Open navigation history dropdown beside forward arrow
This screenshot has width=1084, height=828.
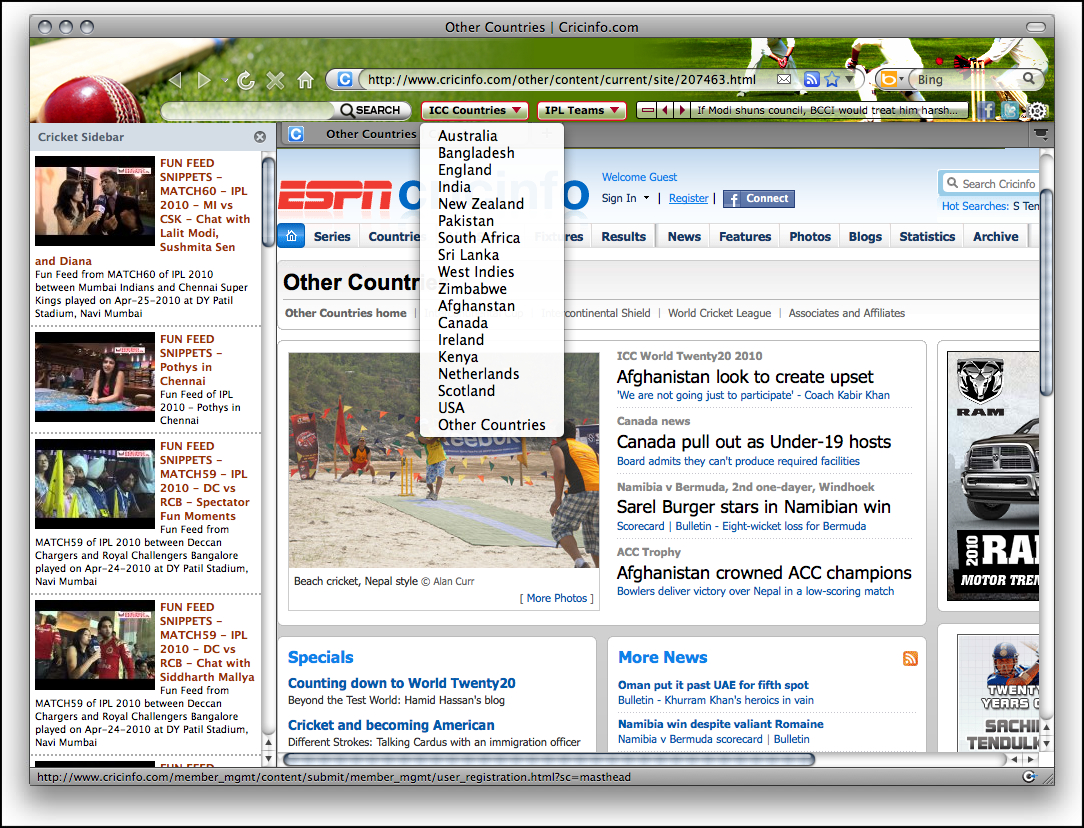coord(225,81)
